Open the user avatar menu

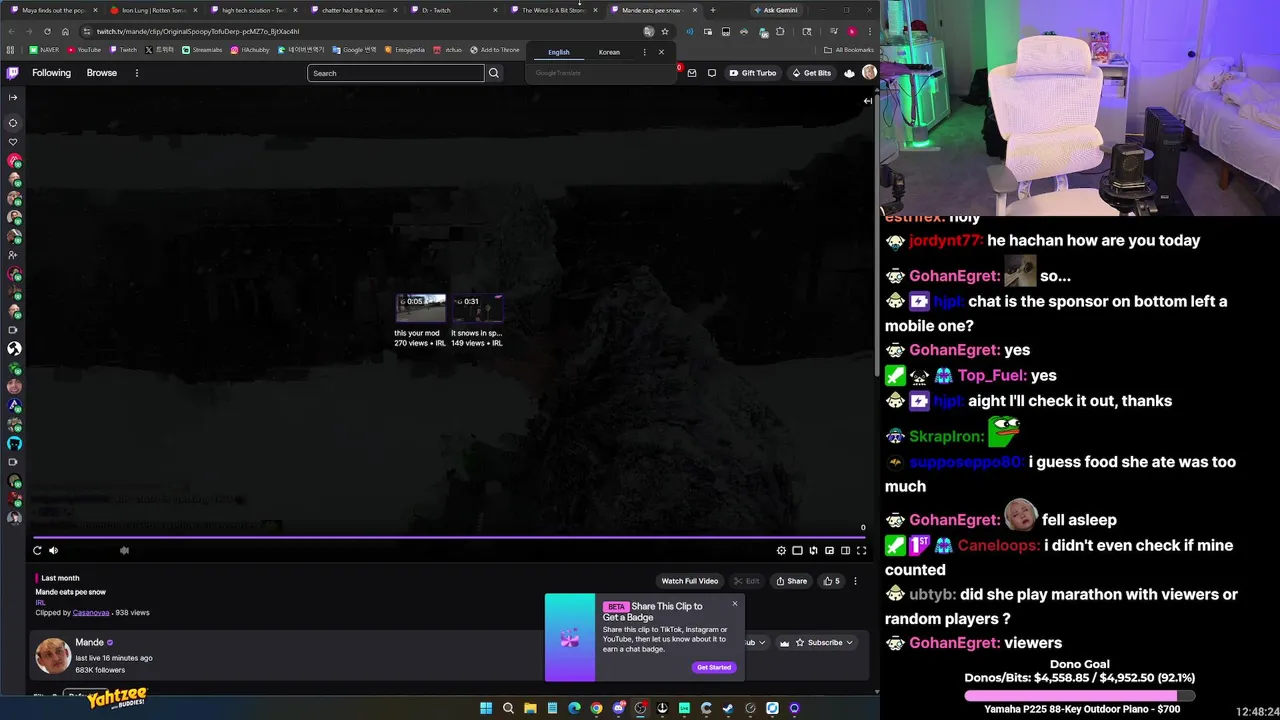pos(869,72)
